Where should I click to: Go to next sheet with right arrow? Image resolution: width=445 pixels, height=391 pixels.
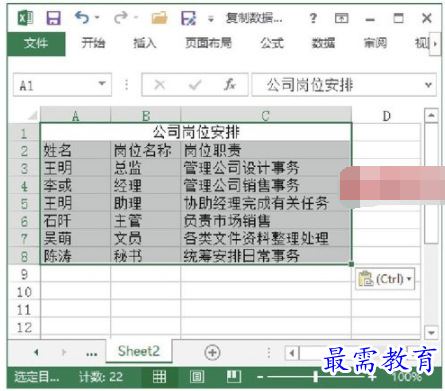coord(64,352)
